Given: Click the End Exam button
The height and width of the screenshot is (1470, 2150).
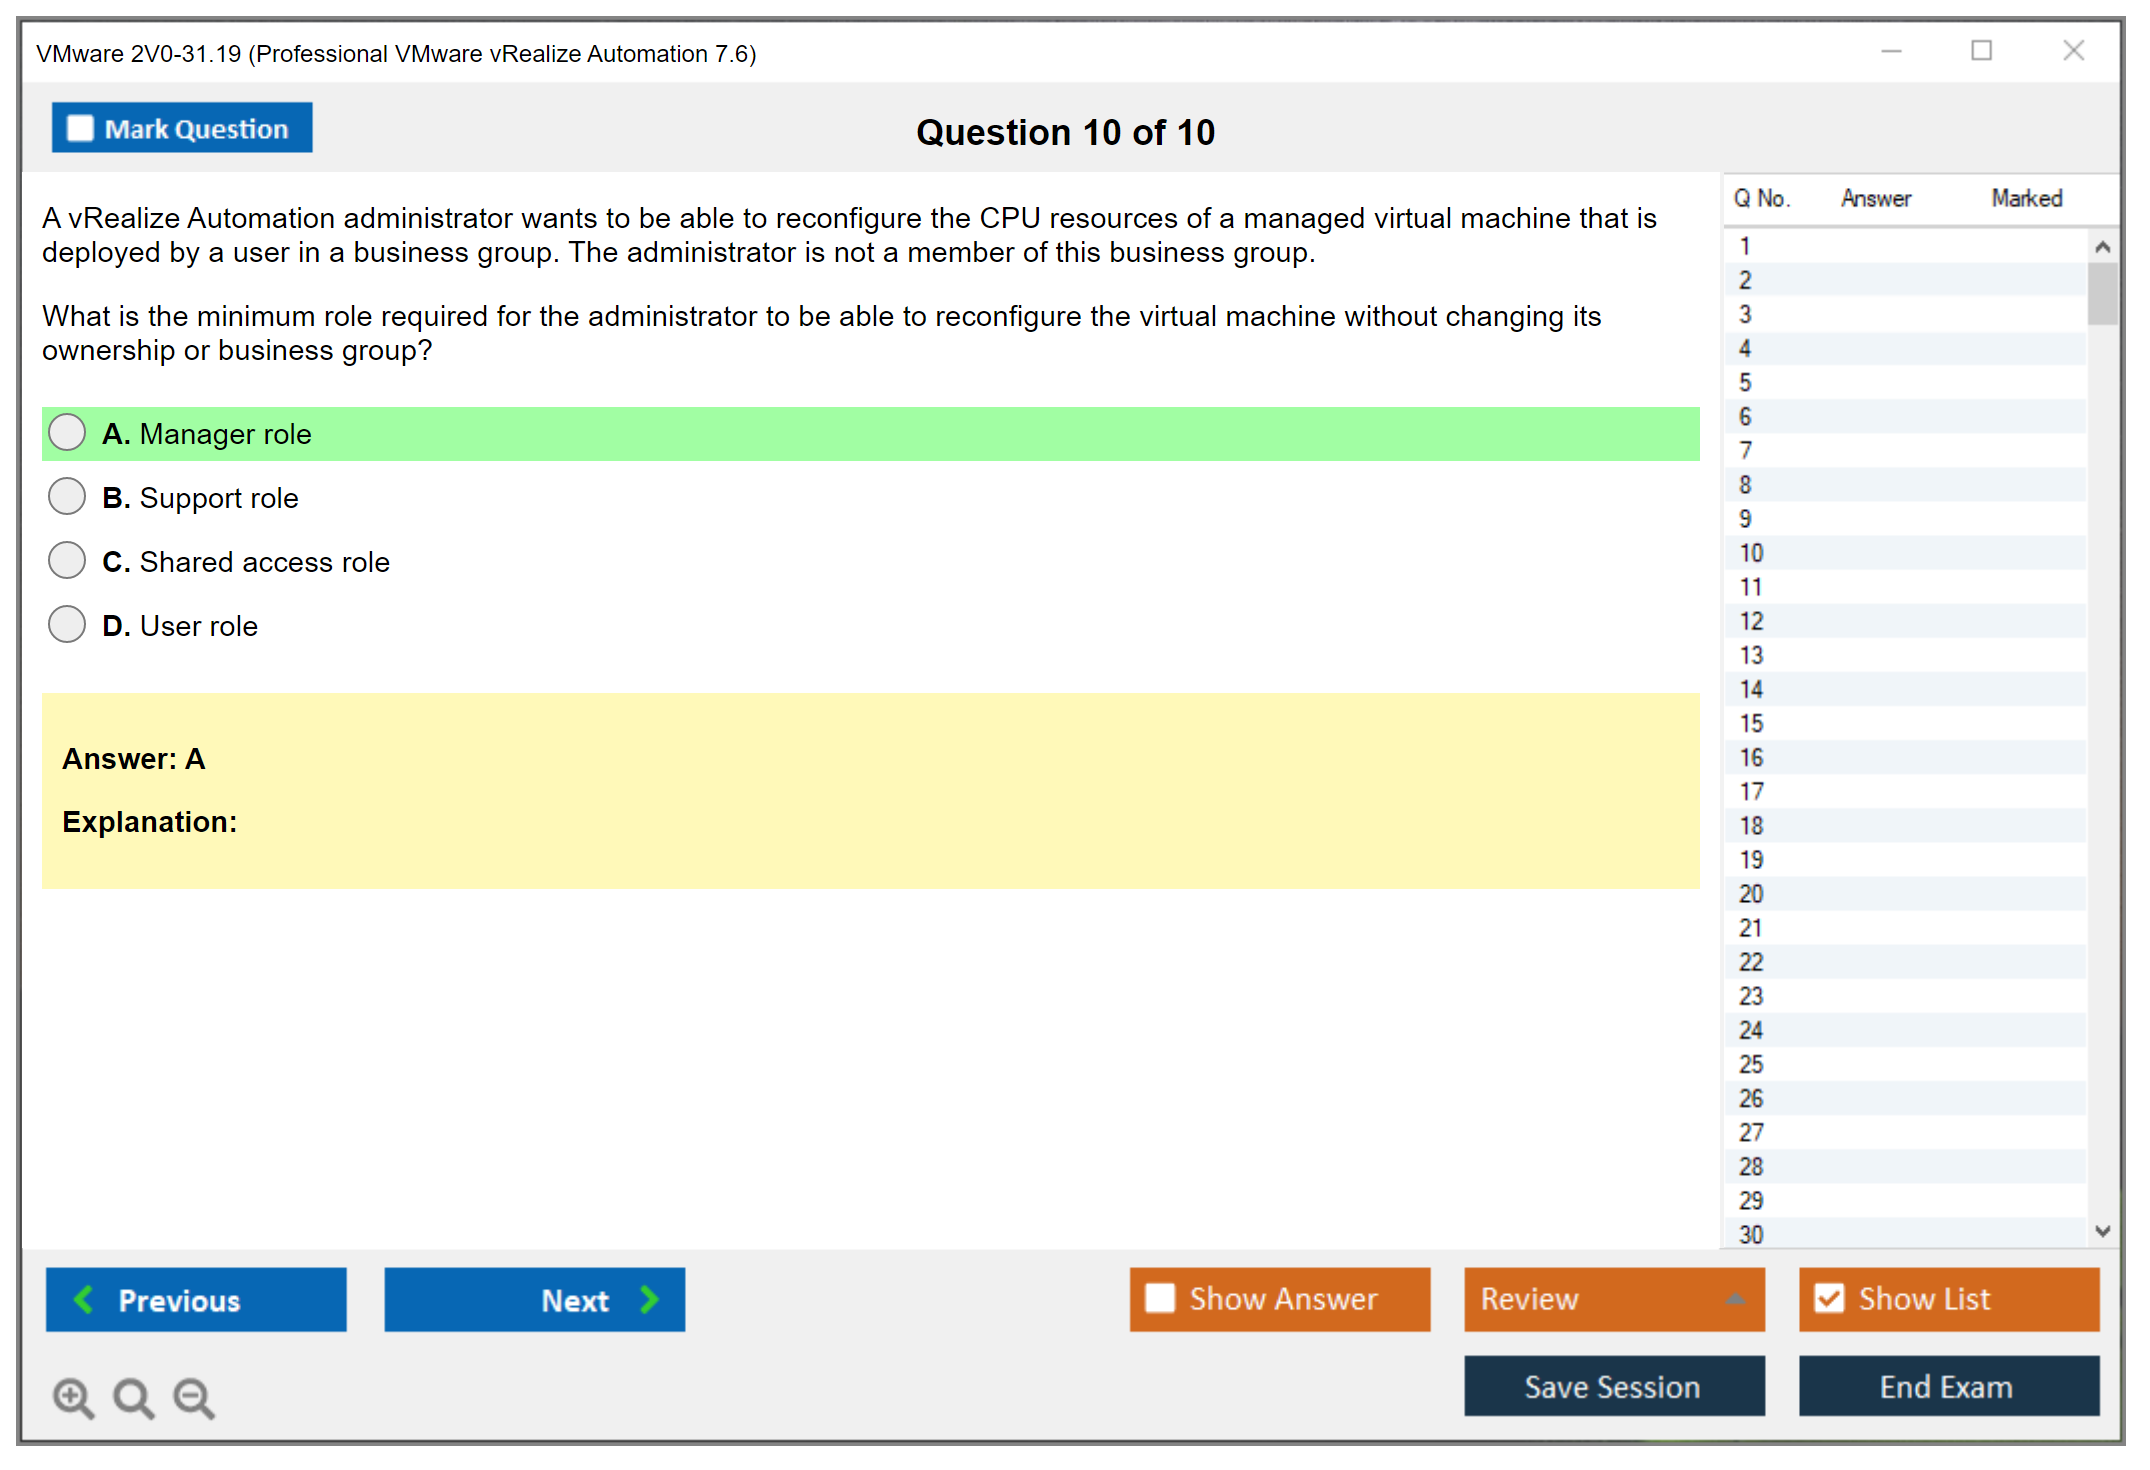Looking at the screenshot, I should click(x=1947, y=1386).
